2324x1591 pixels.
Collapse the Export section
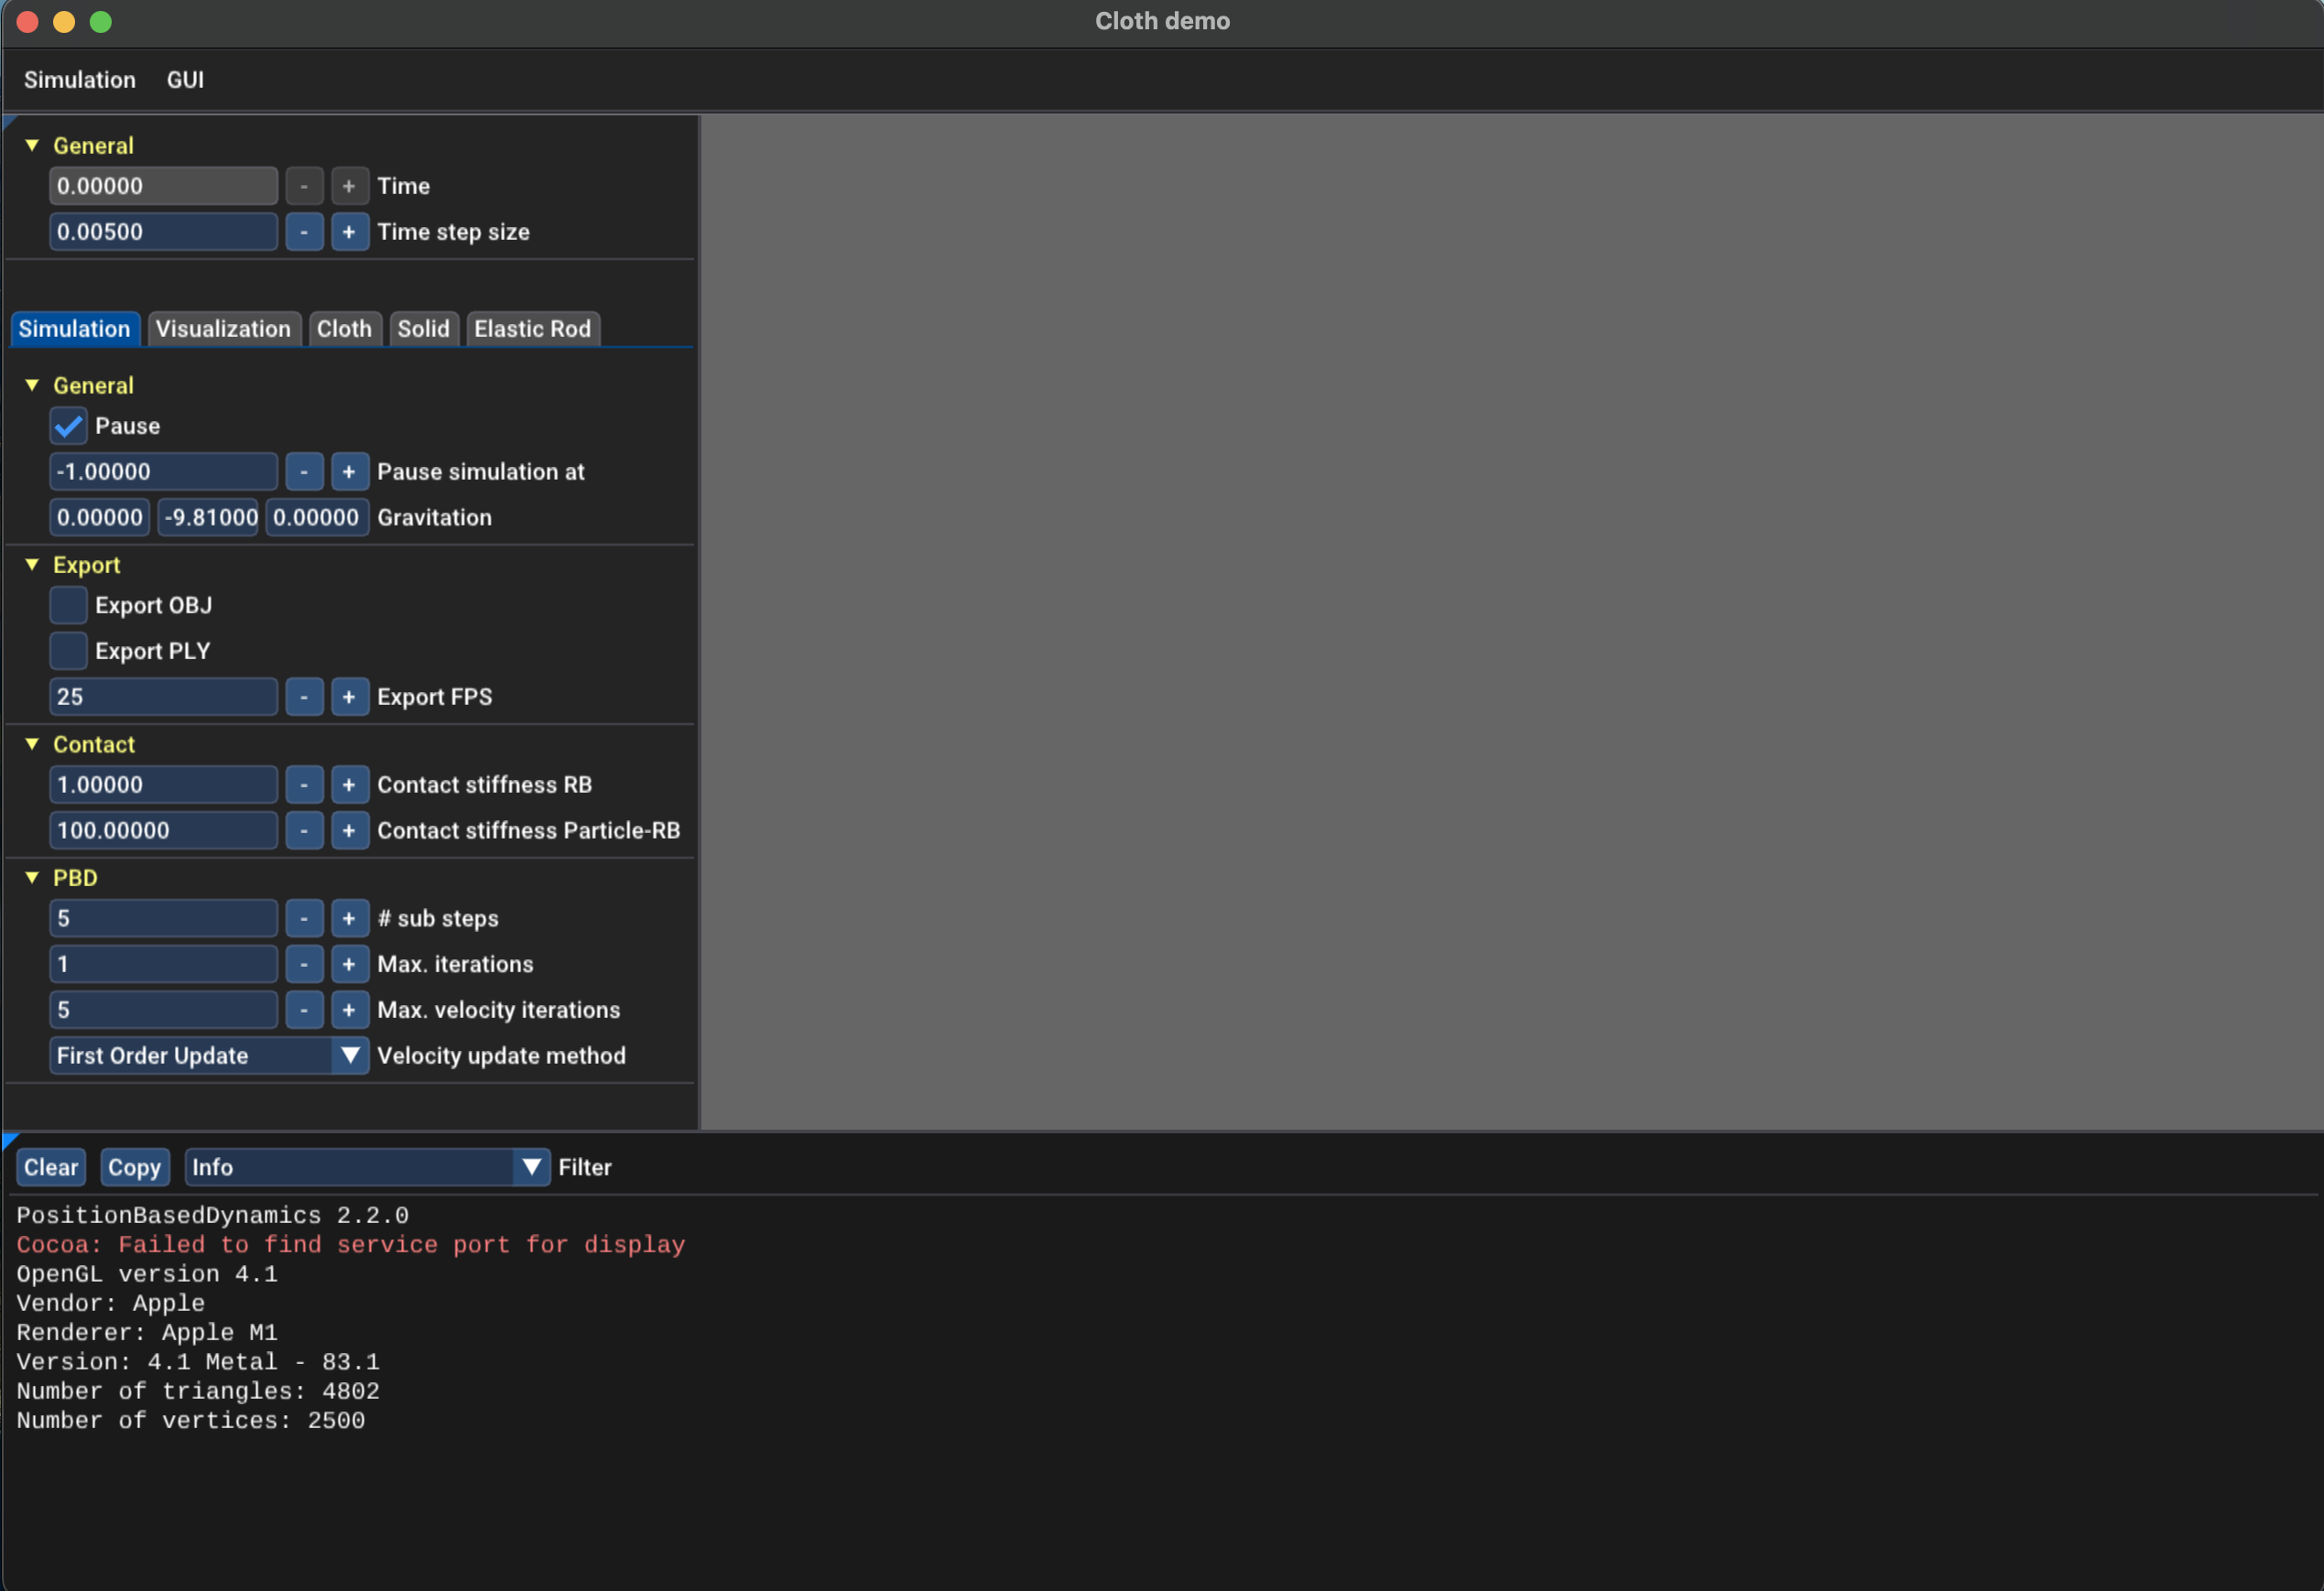(x=31, y=564)
